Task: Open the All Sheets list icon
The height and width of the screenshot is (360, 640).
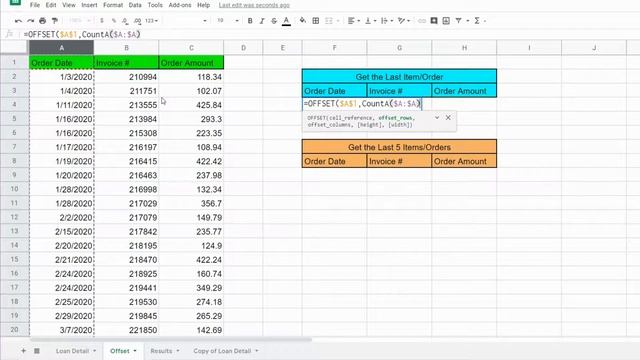Action: (37, 351)
